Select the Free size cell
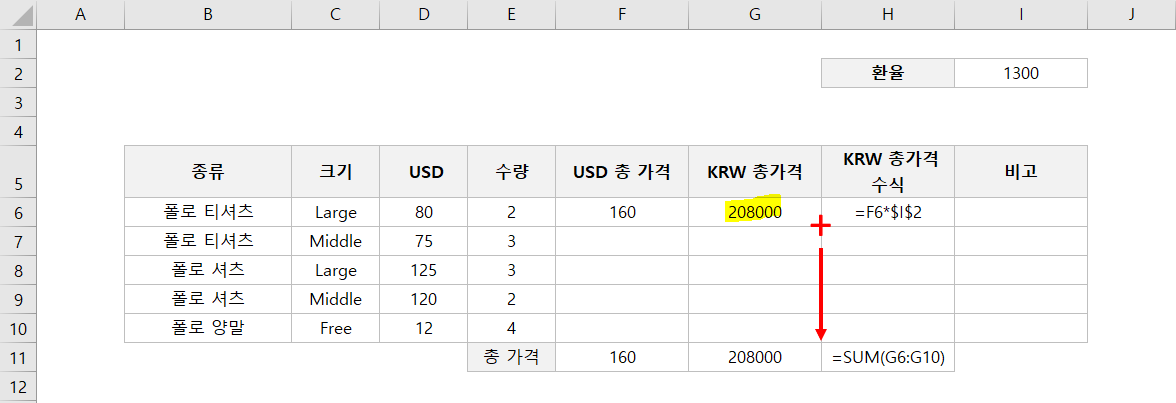 click(335, 328)
